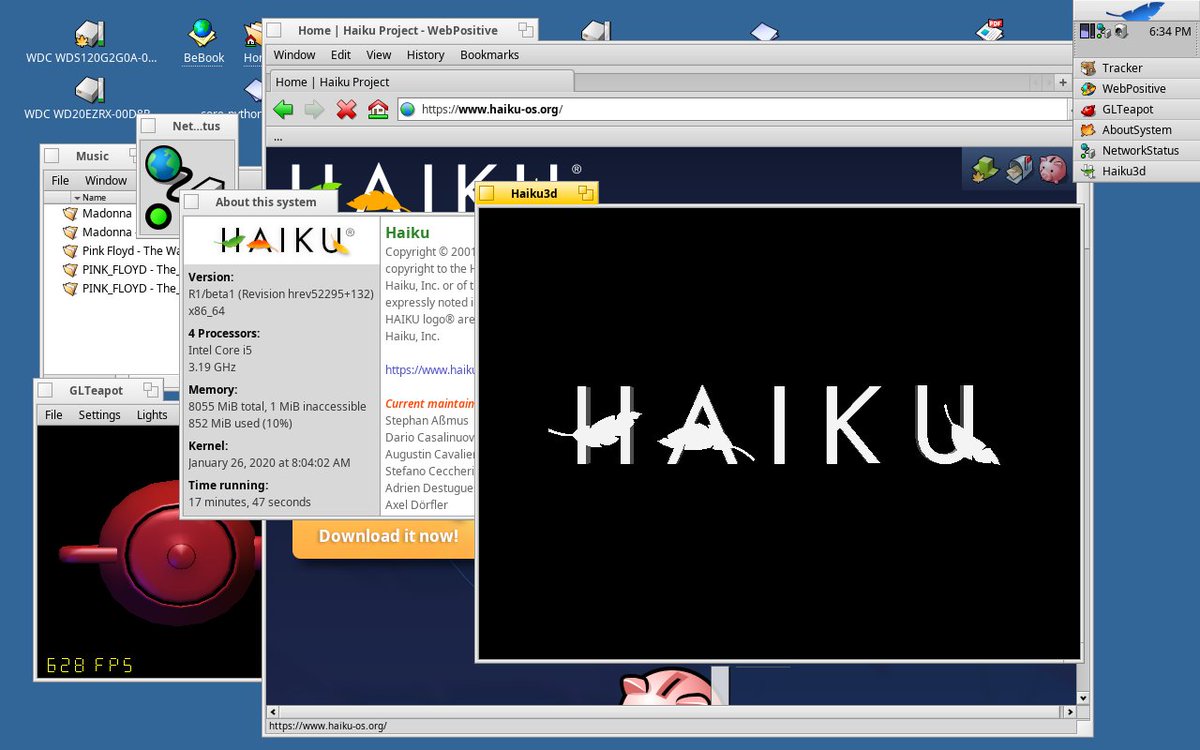The width and height of the screenshot is (1200, 750).
Task: Click the globe favicon in the URL bar
Action: click(x=408, y=109)
